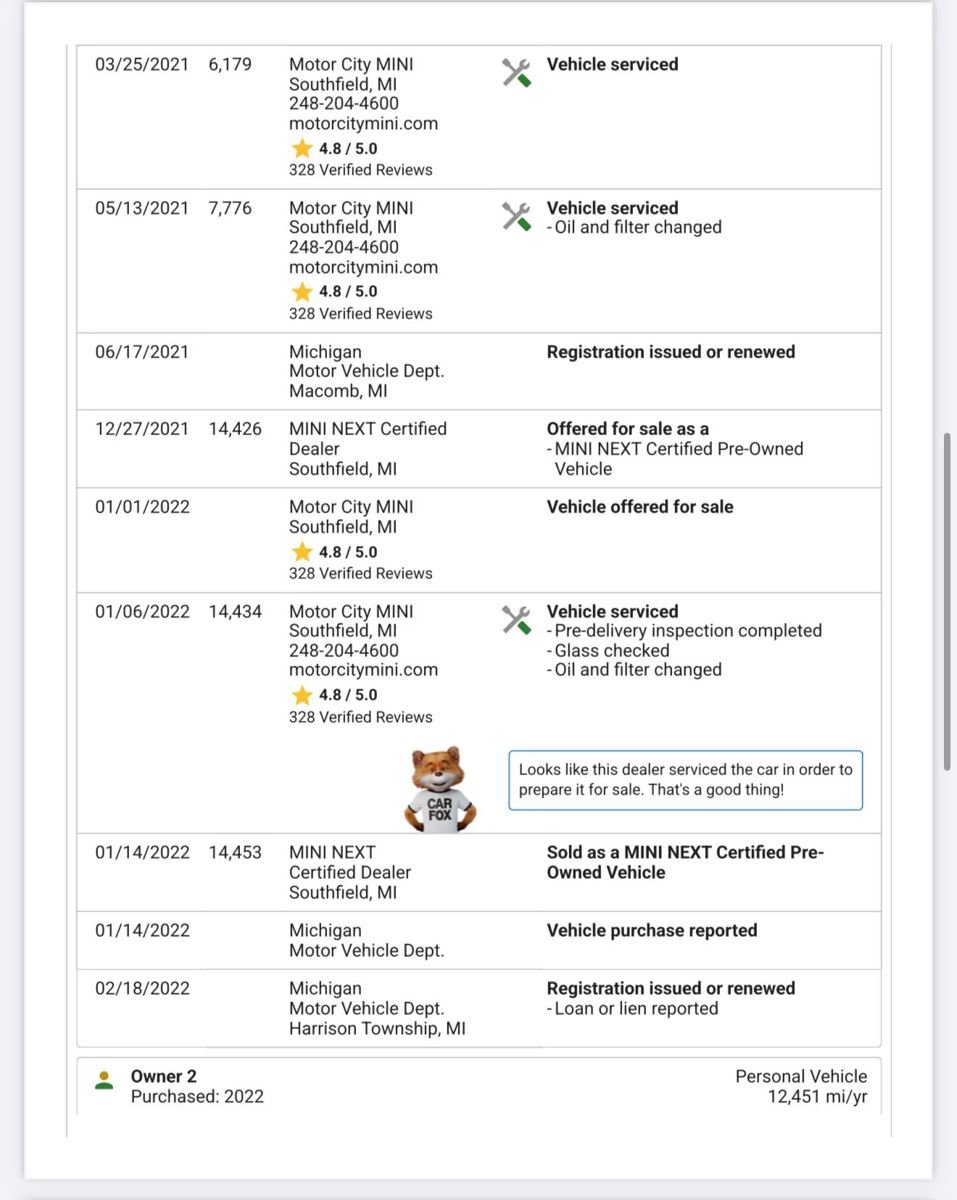Click the star icon in the 01/01/2022 entry
Screen dimensions: 957x1200
pyautogui.click(x=302, y=552)
